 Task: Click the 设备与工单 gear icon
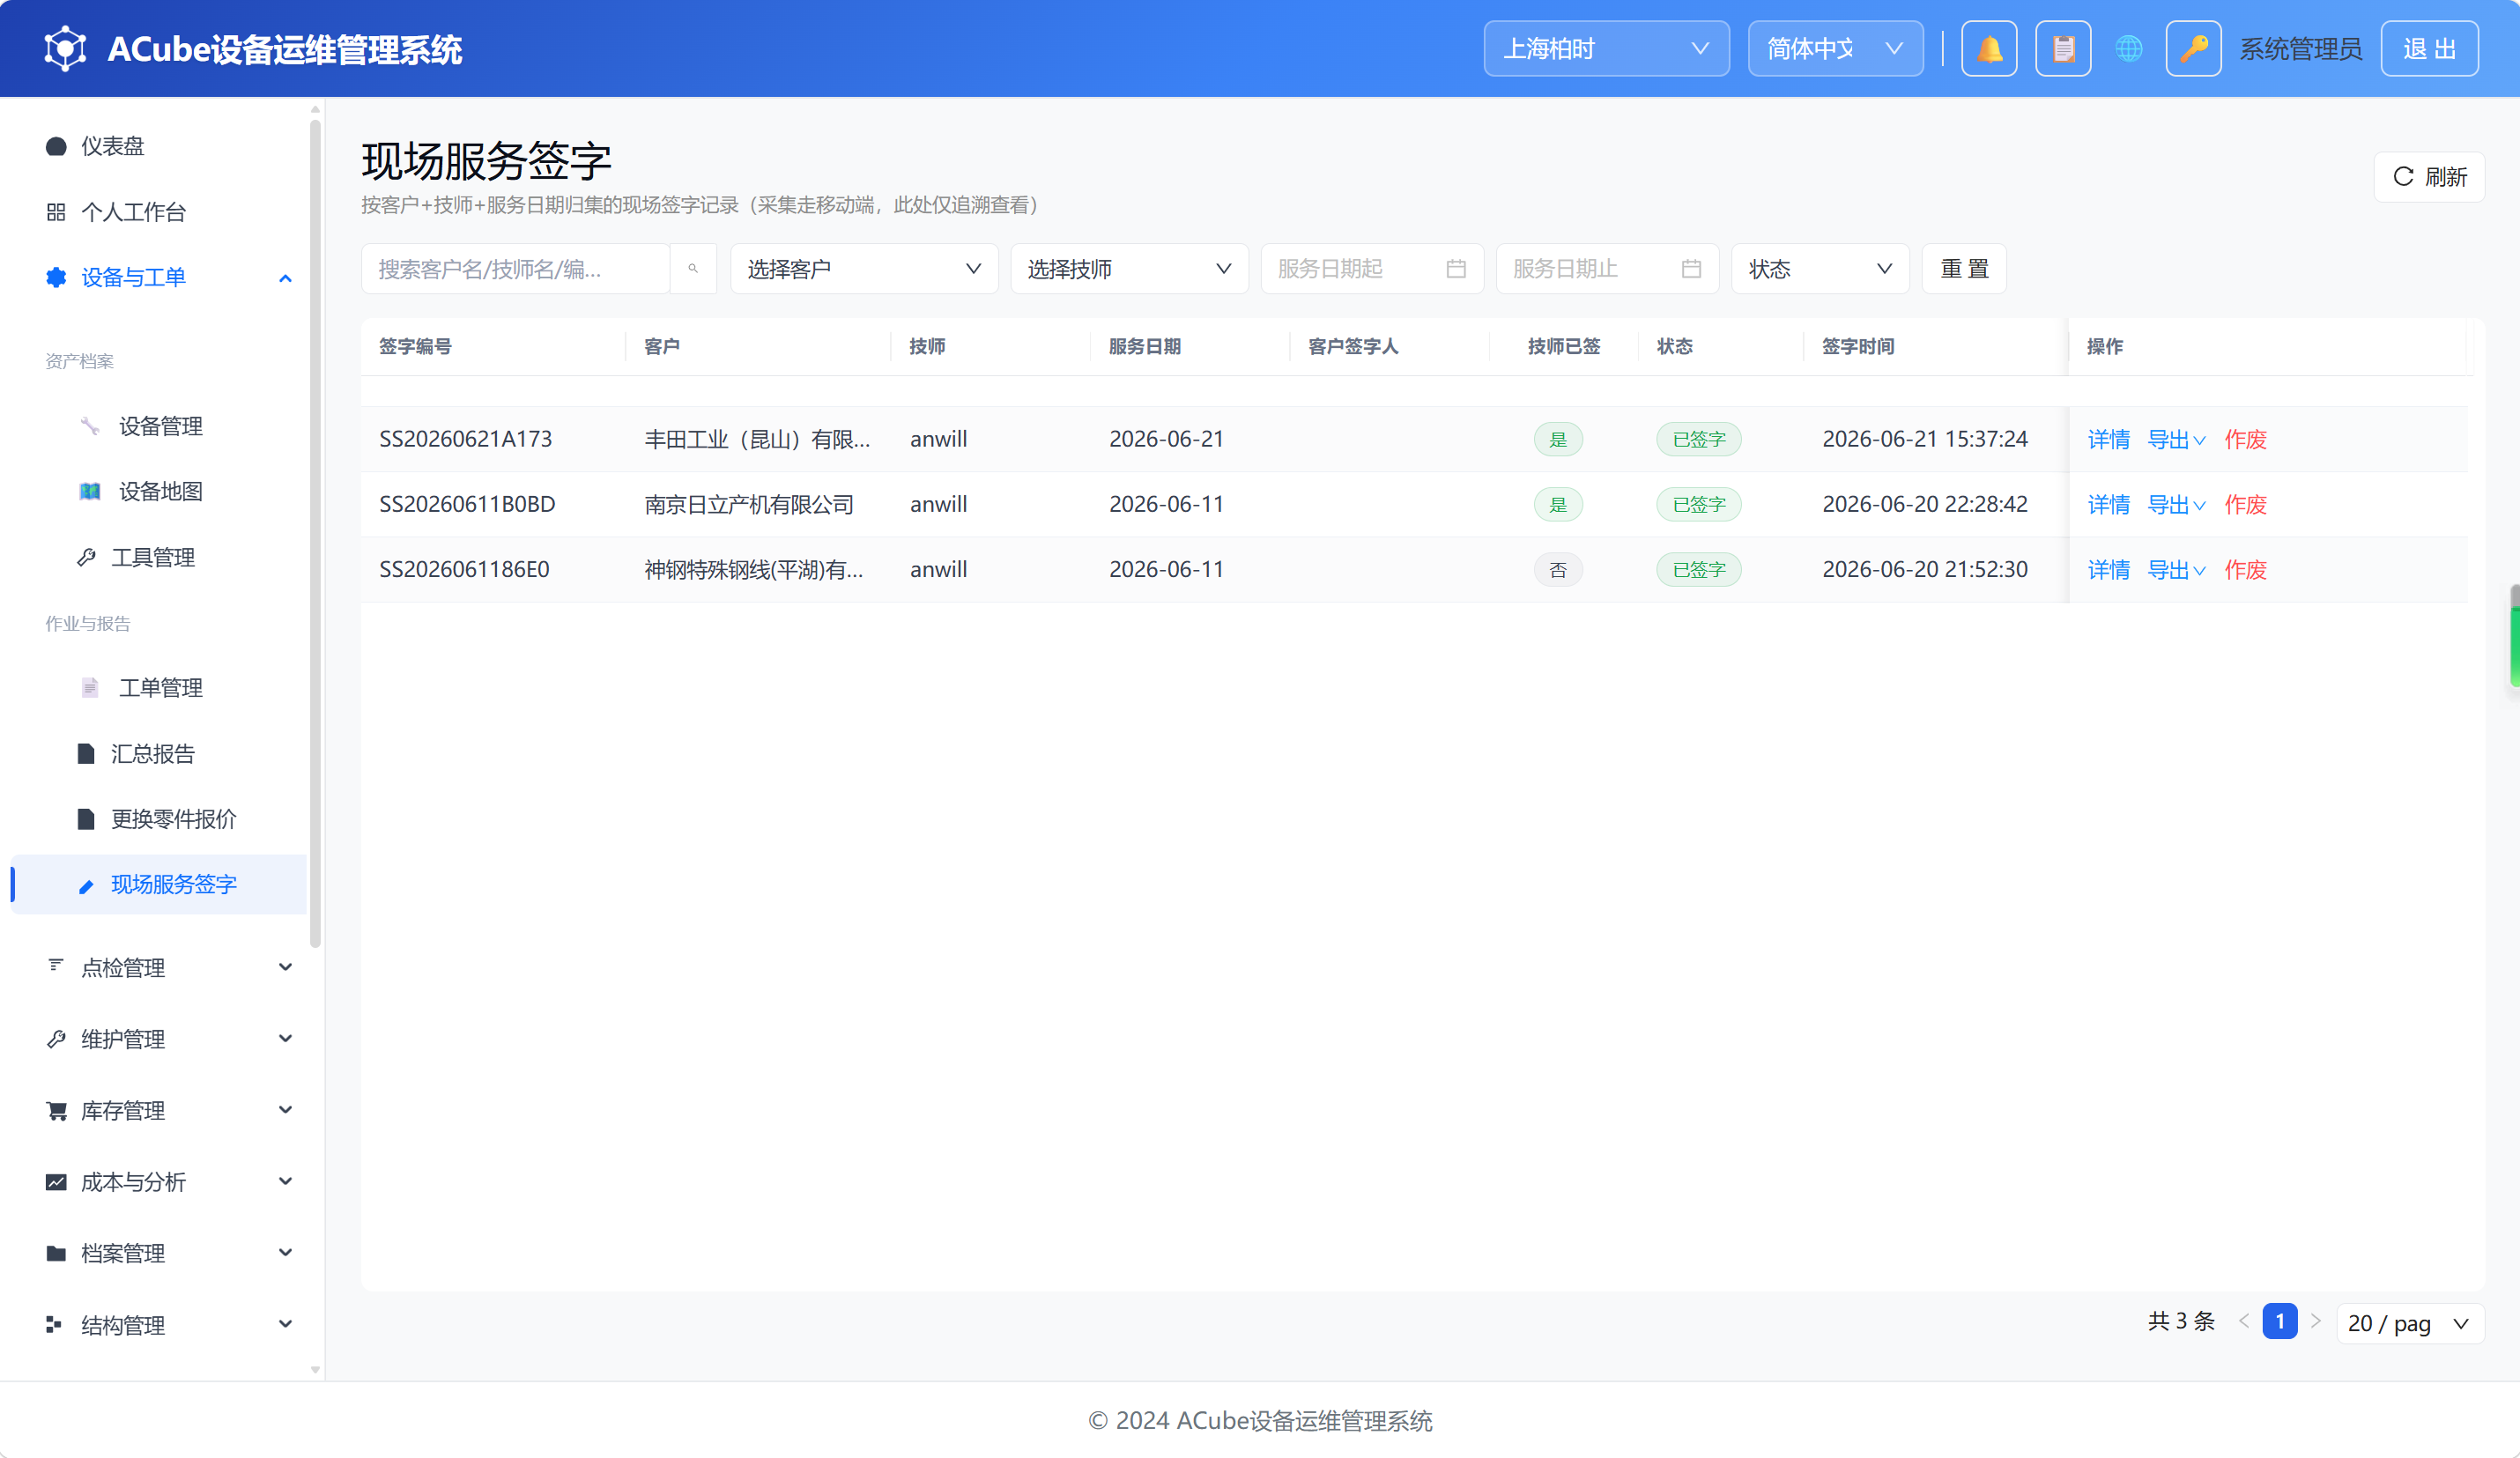(56, 277)
